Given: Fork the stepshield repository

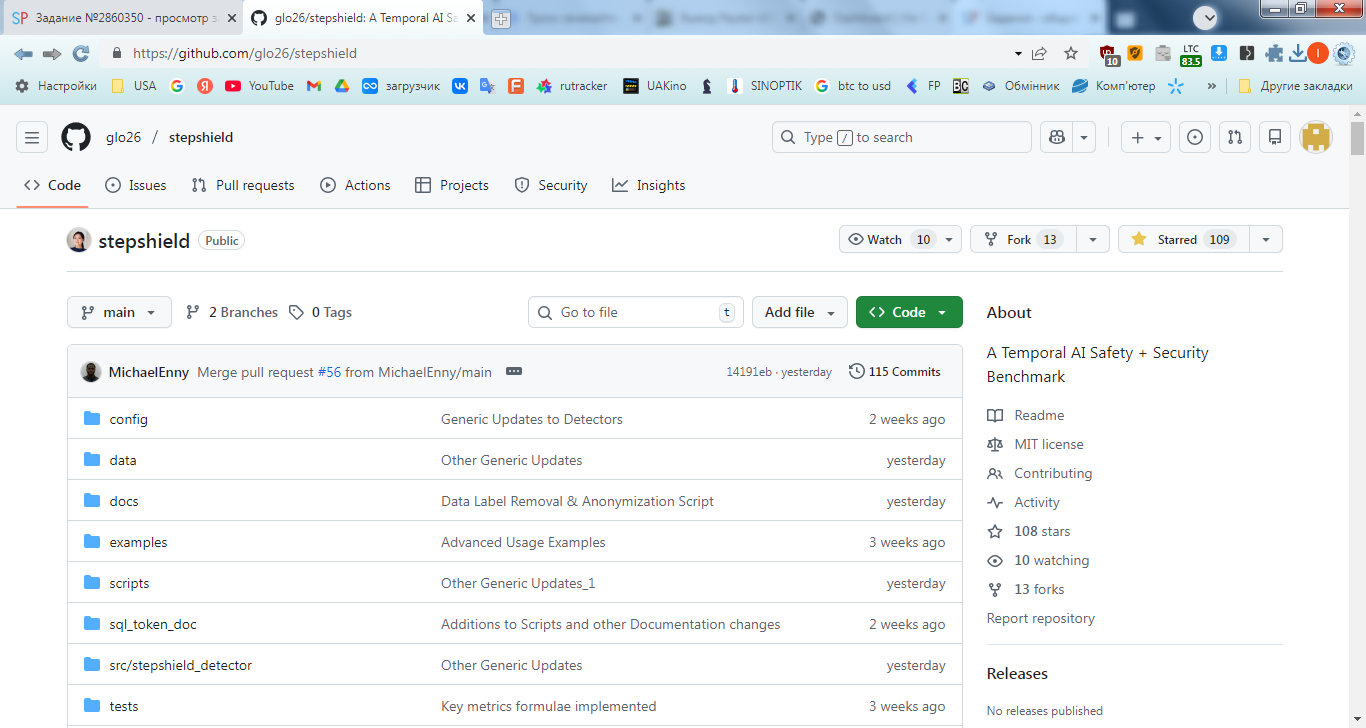Looking at the screenshot, I should click(1023, 240).
